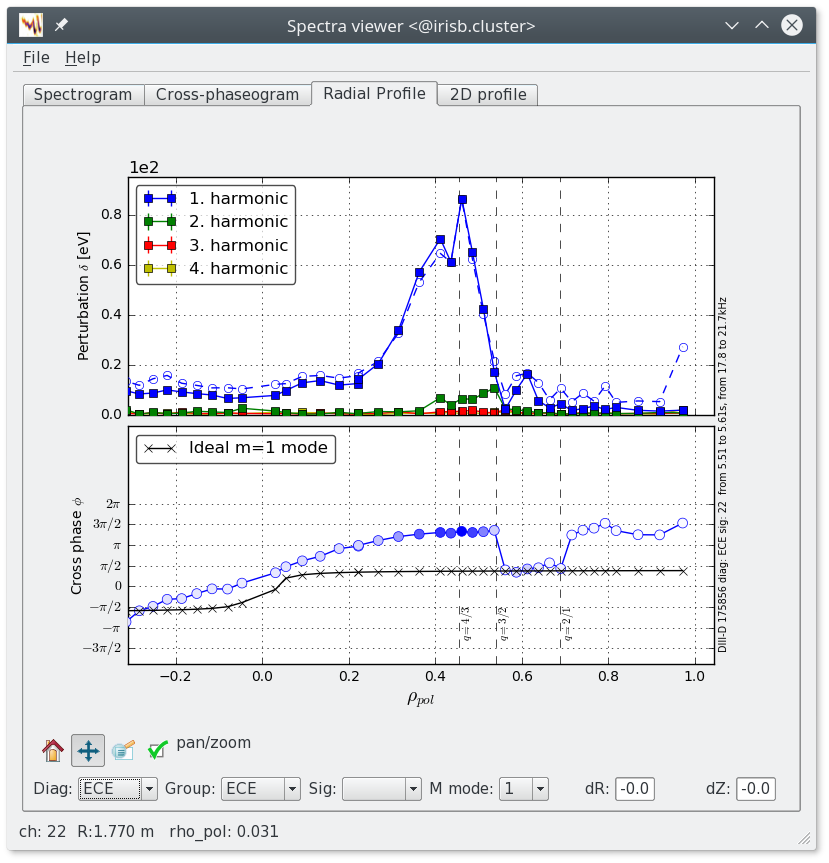Click the Spectra viewer app icon

pos(31,25)
